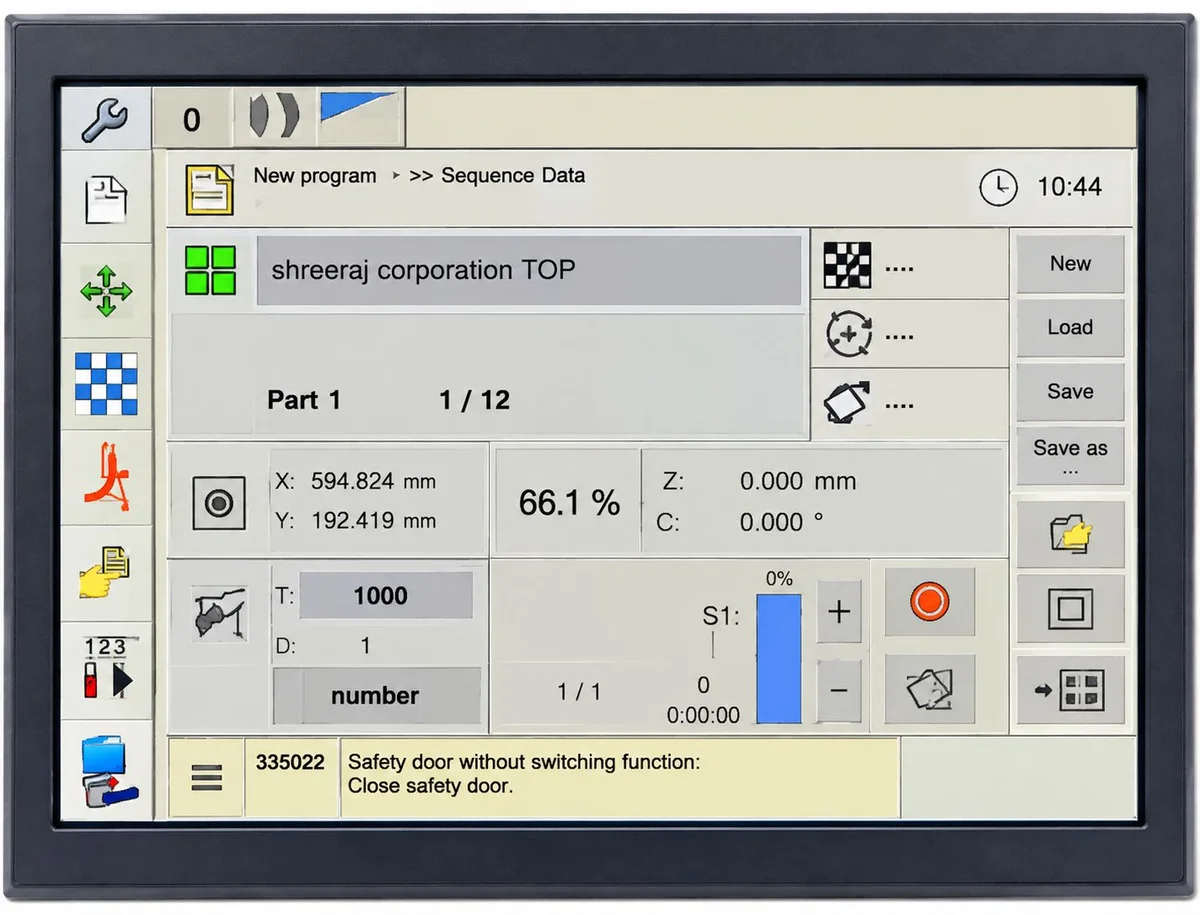The image size is (1200, 915).
Task: Click the 10:44 time display
Action: pyautogui.click(x=1070, y=187)
